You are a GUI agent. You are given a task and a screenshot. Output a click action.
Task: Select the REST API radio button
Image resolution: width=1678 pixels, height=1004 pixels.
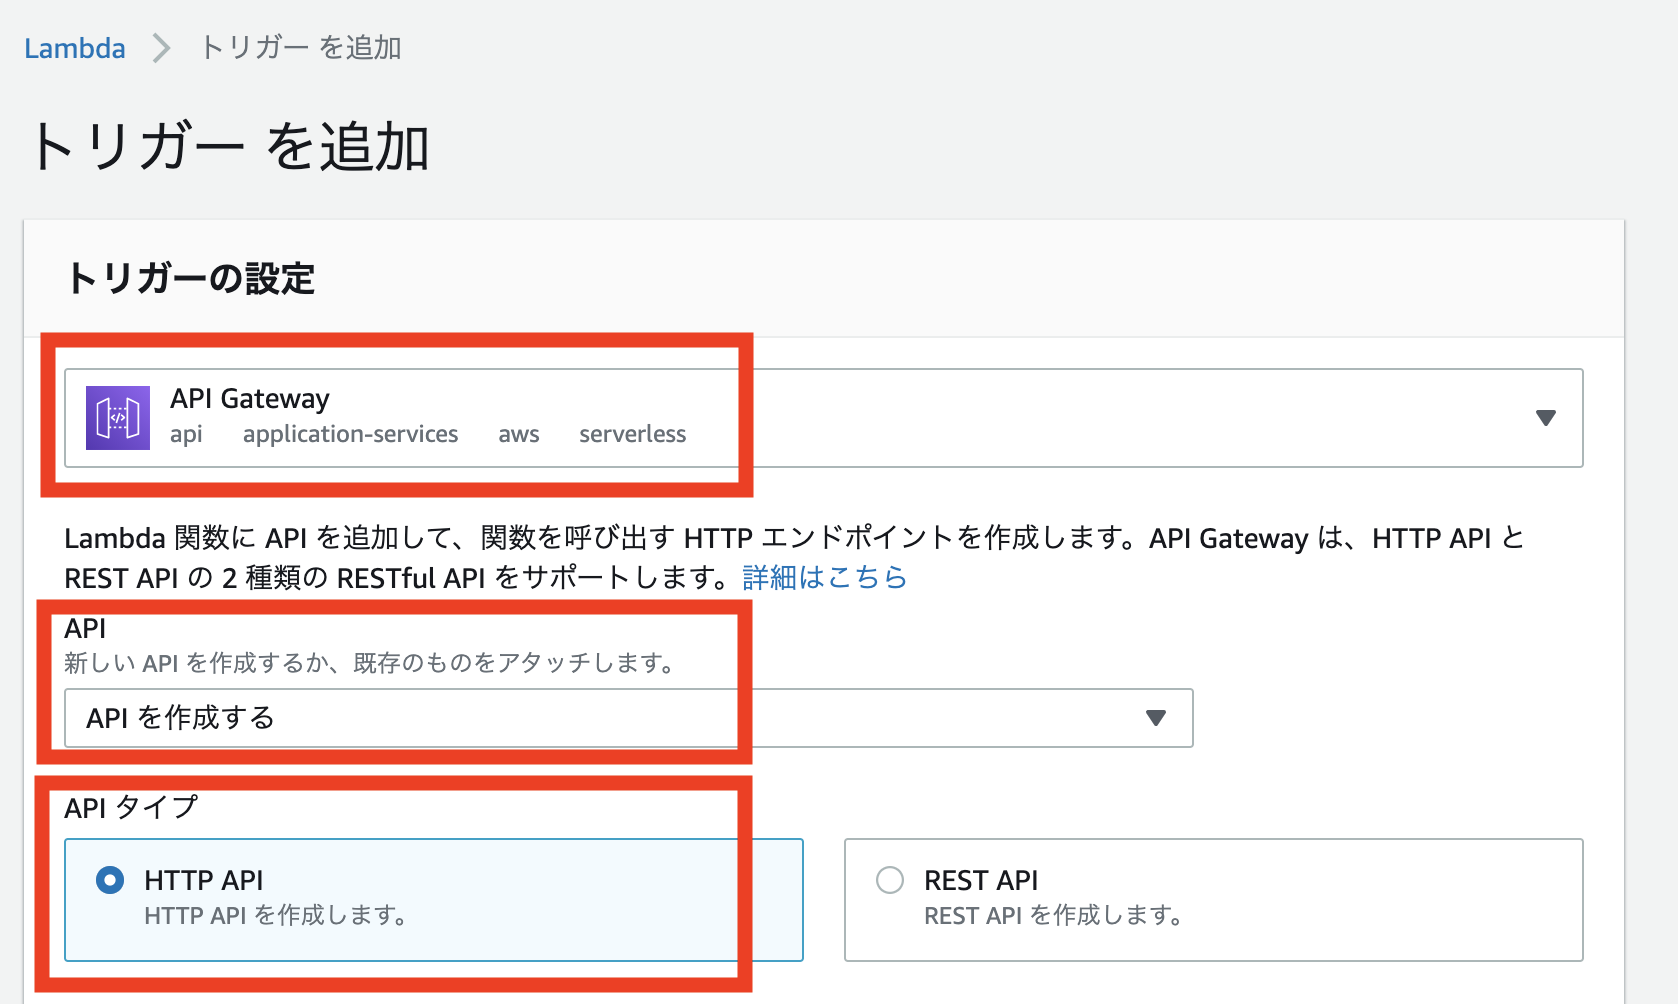[890, 880]
